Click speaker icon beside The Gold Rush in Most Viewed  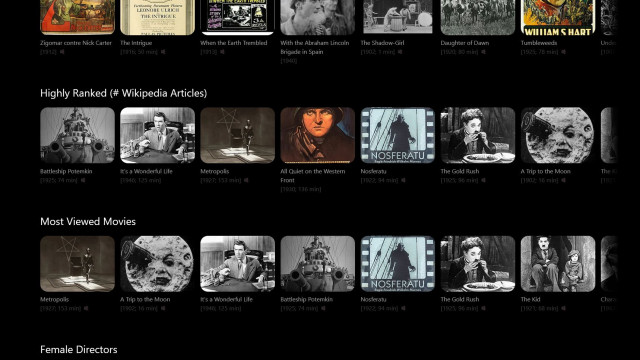pyautogui.click(x=483, y=309)
